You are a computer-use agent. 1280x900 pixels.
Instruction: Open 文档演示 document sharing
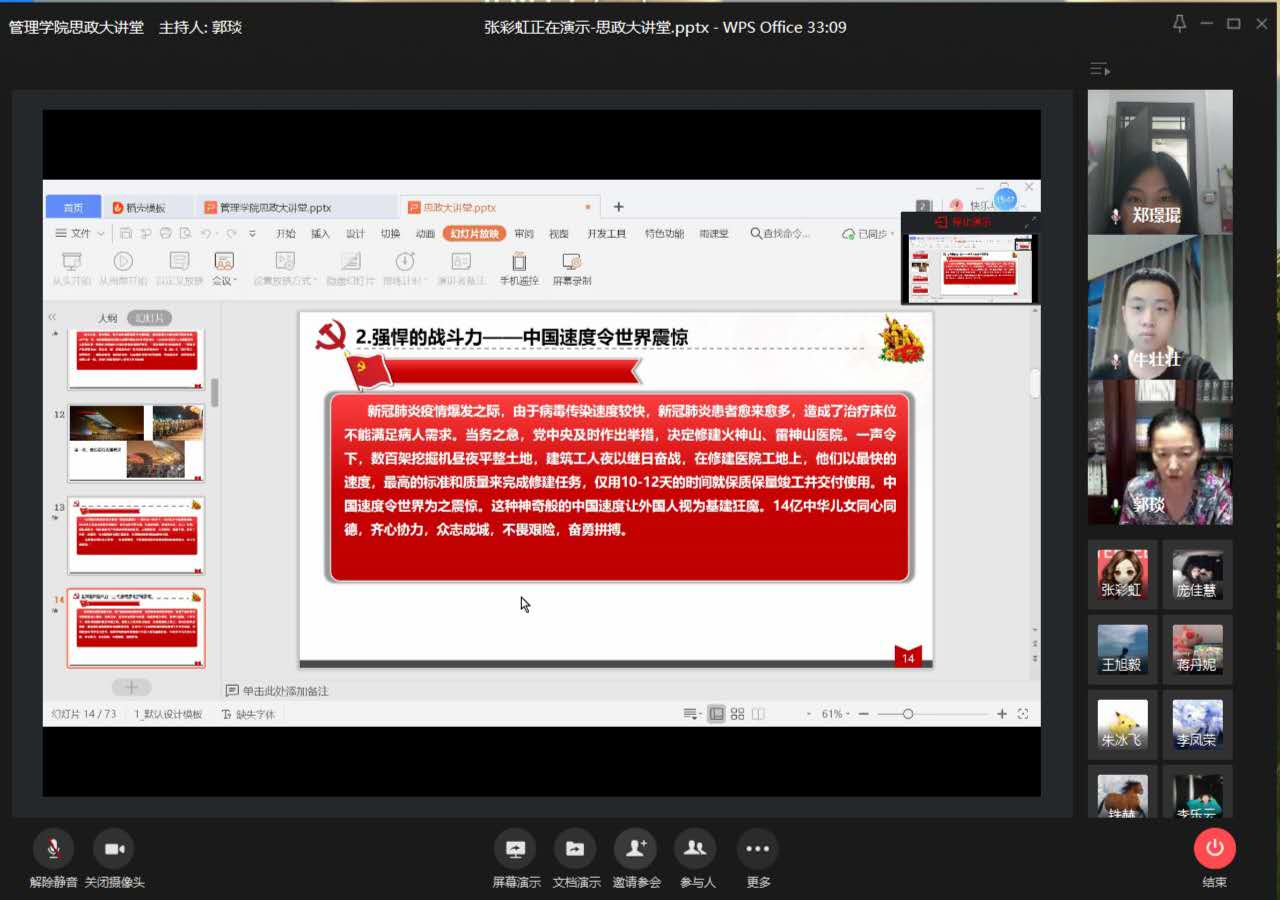(575, 849)
